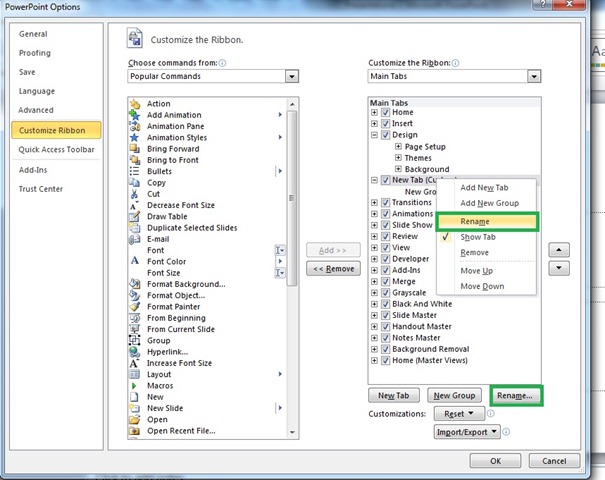The height and width of the screenshot is (480, 605).
Task: Click the New Tab button
Action: click(394, 395)
